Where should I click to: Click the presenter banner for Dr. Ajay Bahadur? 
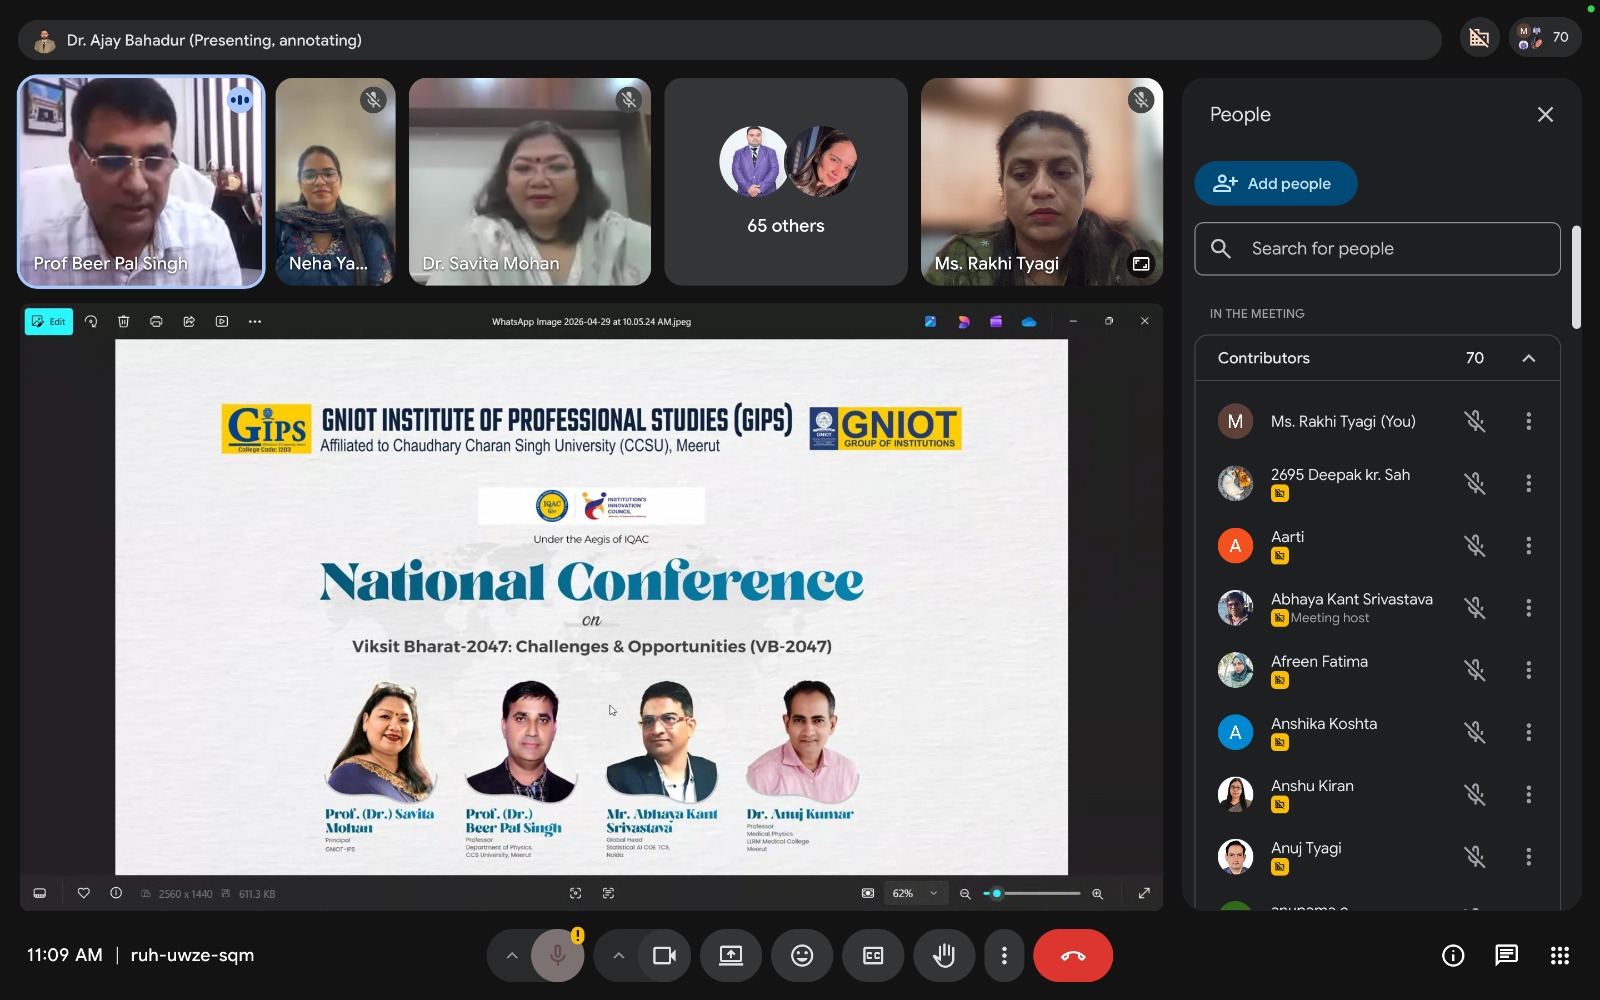coord(729,40)
